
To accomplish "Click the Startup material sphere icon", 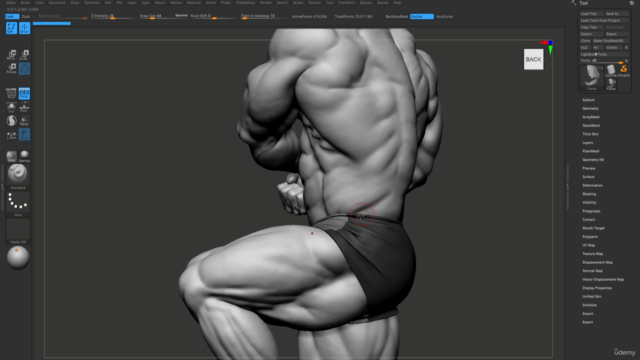I will point(24,156).
